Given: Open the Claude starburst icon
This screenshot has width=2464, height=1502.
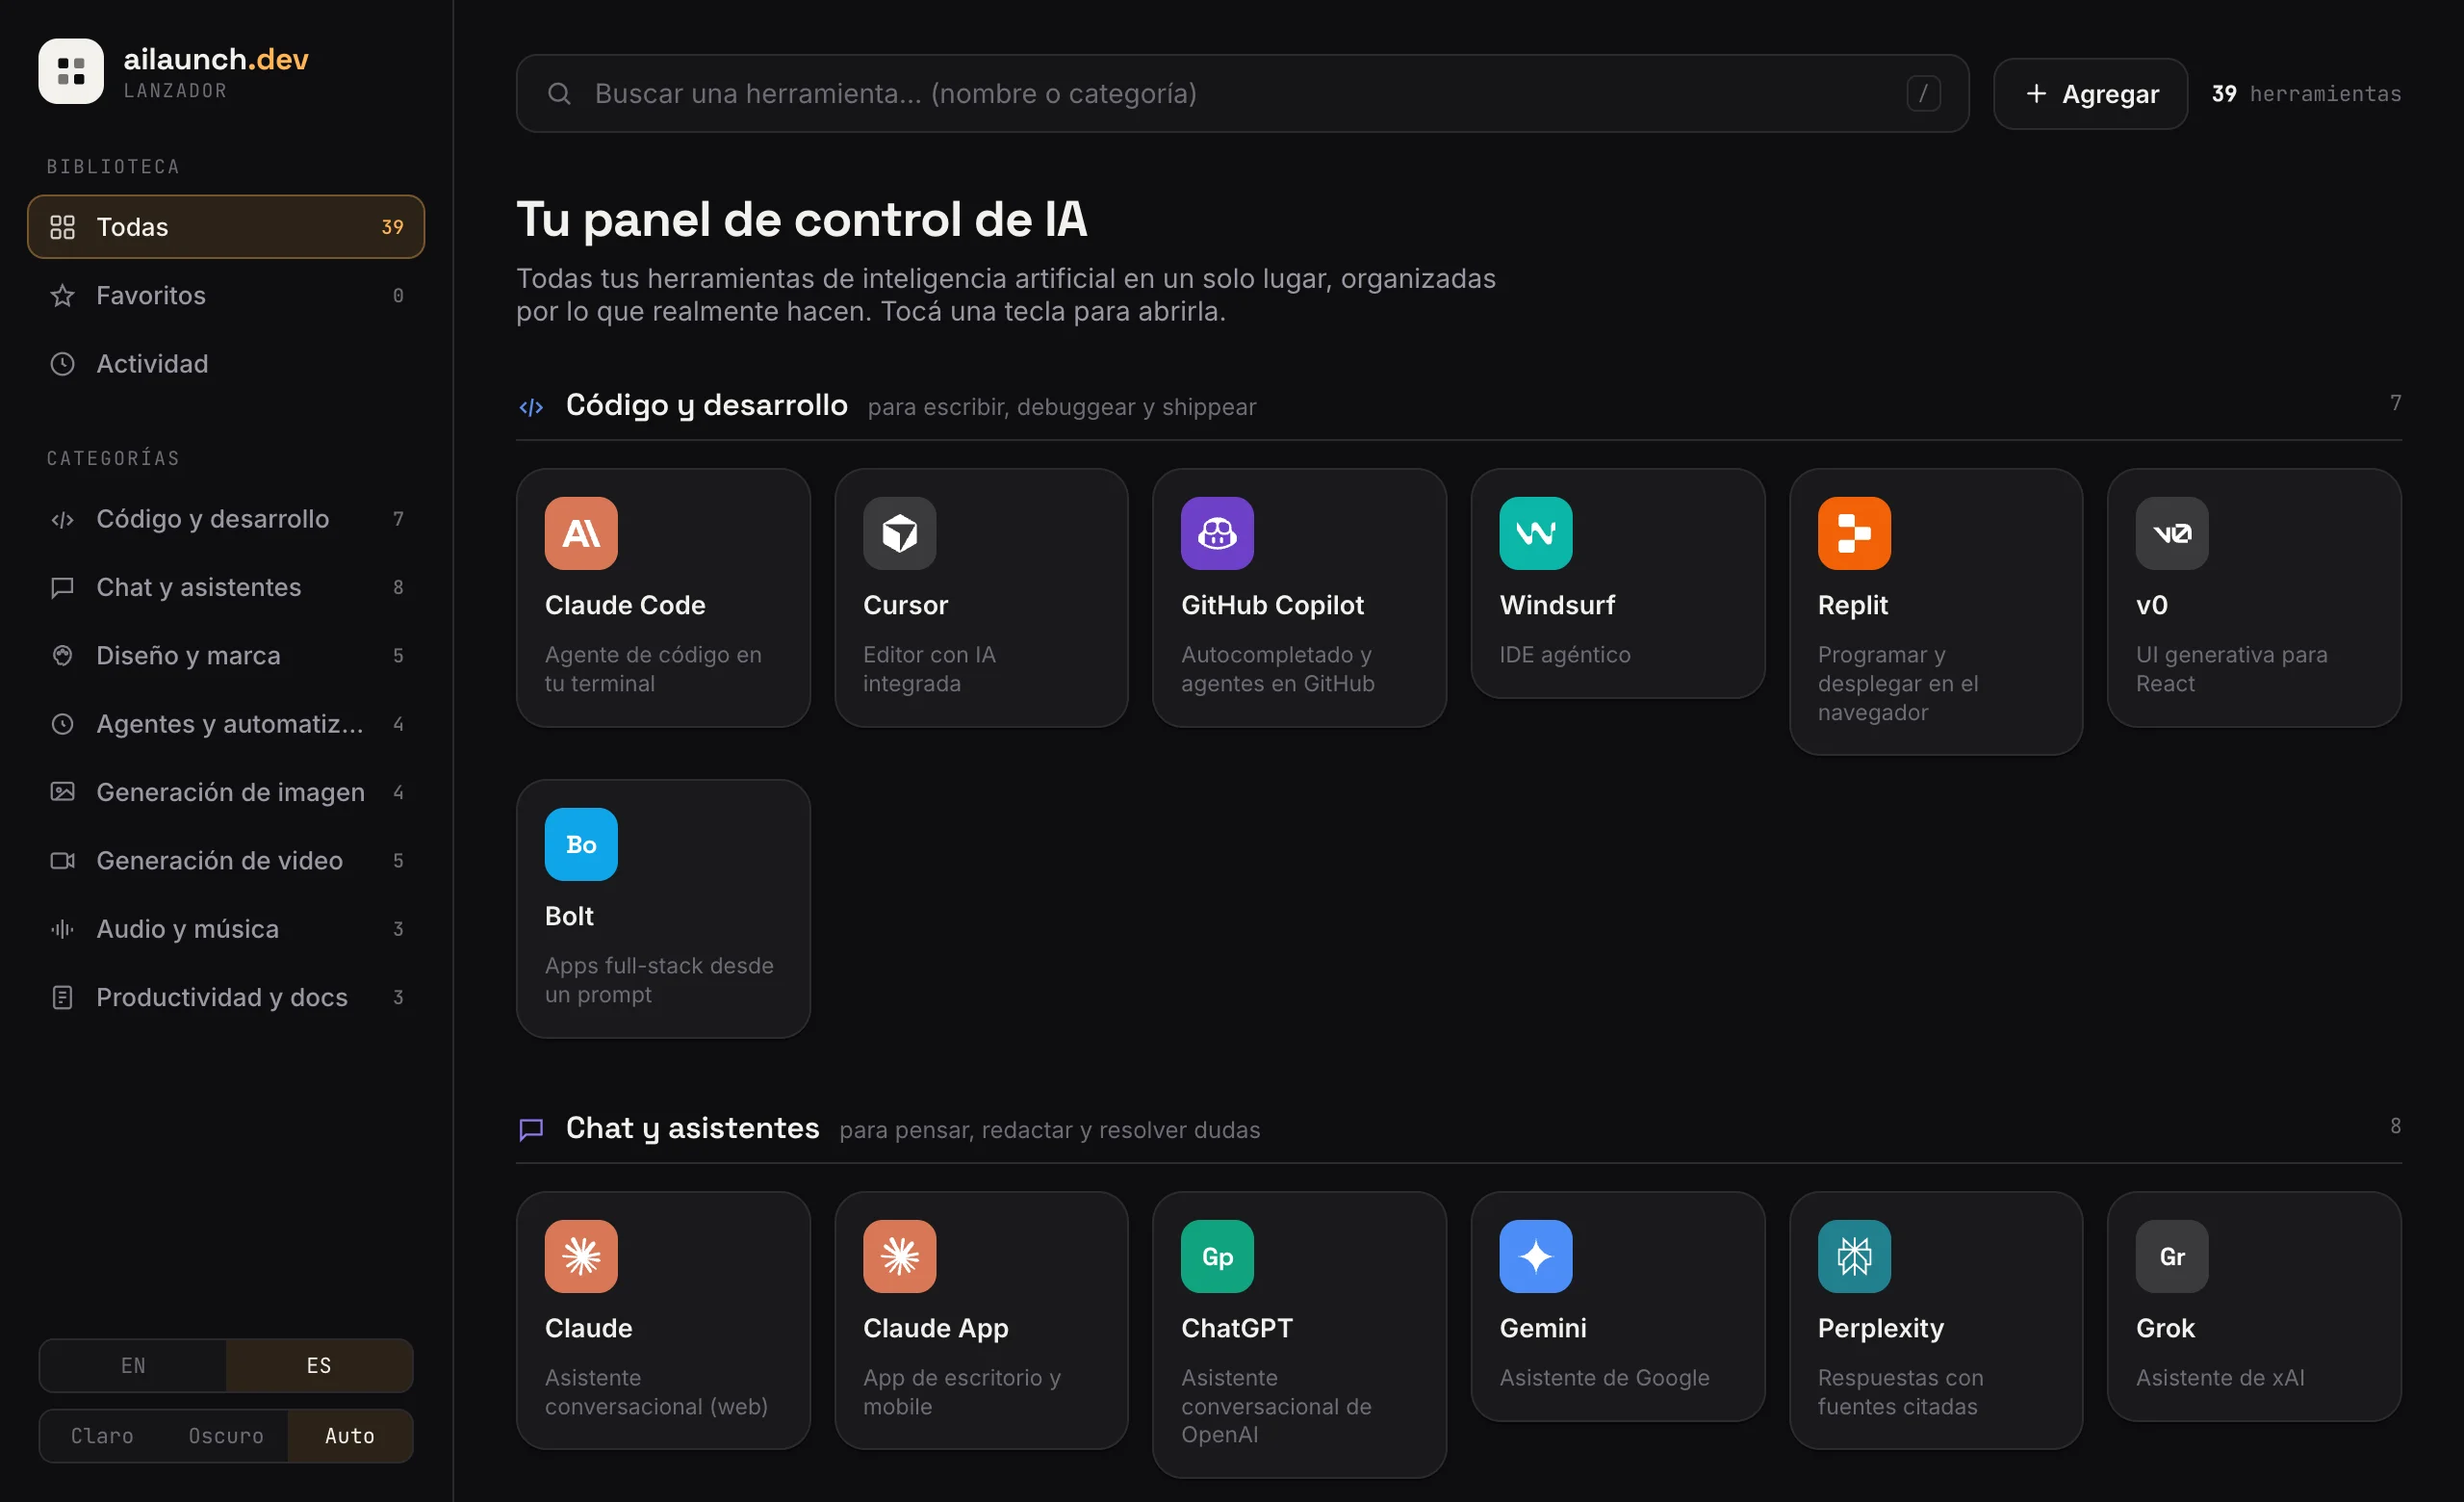Looking at the screenshot, I should (x=581, y=1256).
